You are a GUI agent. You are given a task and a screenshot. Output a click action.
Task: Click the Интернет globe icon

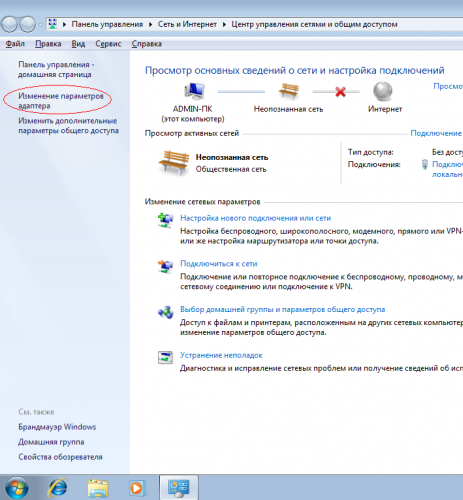(x=383, y=91)
